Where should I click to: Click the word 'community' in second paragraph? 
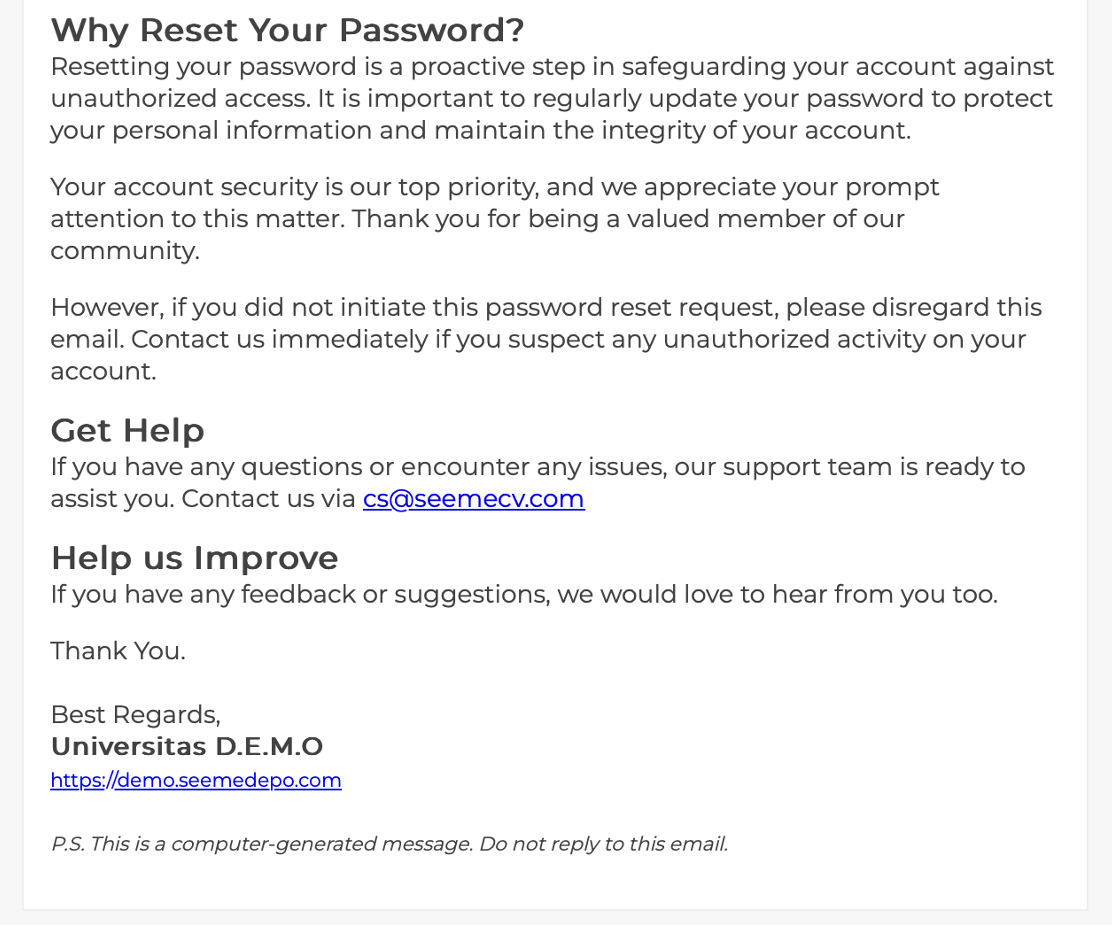125,251
